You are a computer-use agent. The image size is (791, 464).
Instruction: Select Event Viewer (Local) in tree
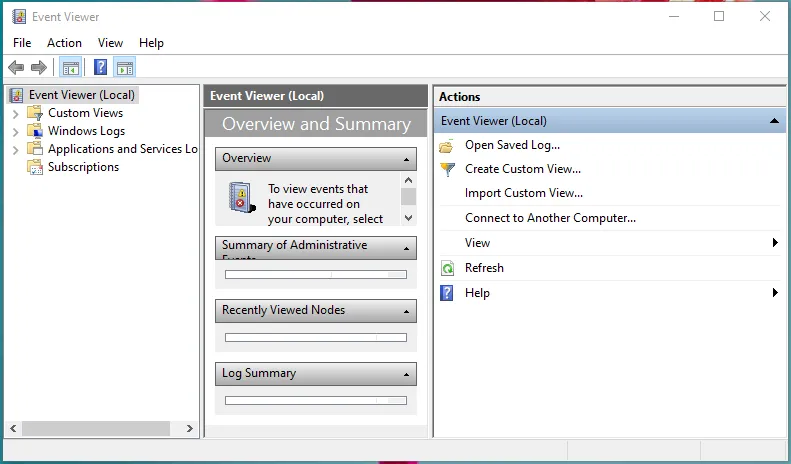[82, 95]
